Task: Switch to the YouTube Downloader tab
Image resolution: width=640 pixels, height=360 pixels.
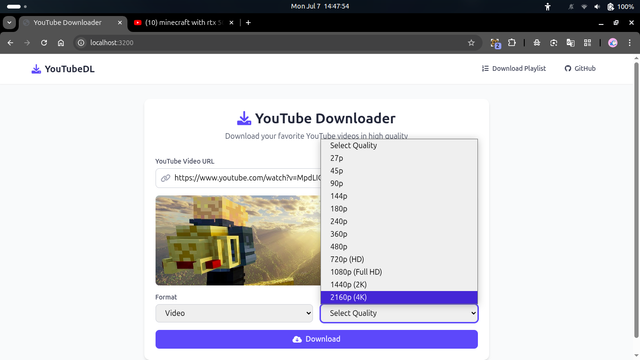Action: tap(73, 22)
